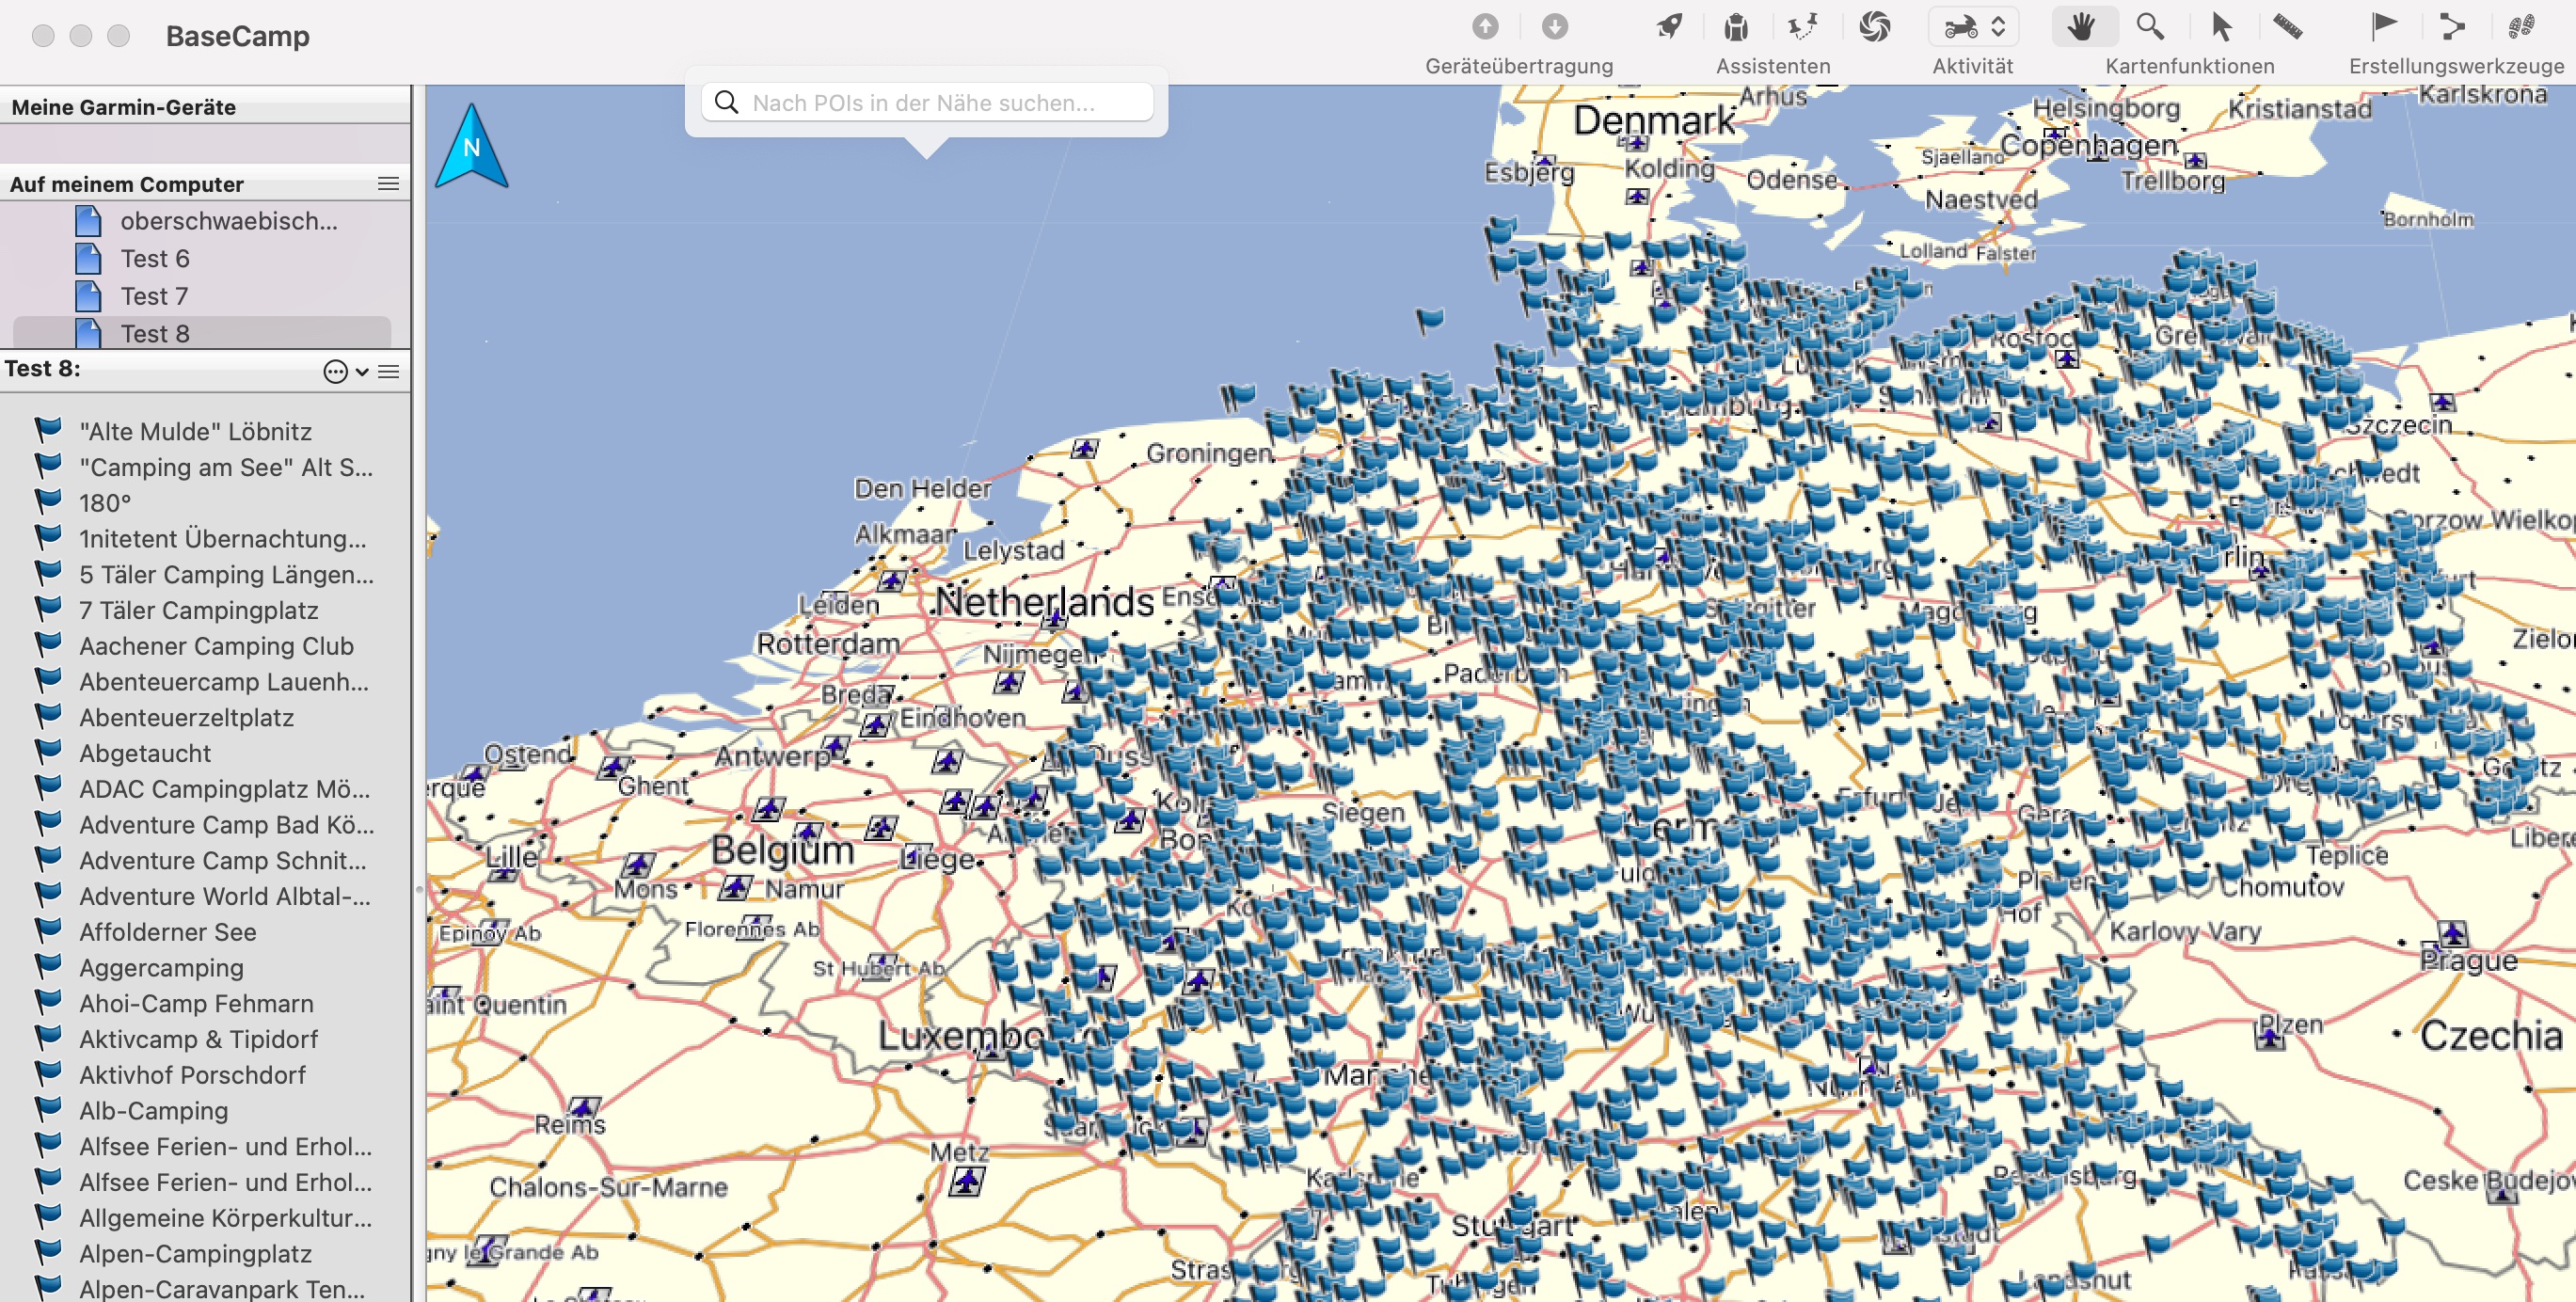Select the magnifier zoom tool
Image resolution: width=2576 pixels, height=1302 pixels.
(x=2150, y=26)
